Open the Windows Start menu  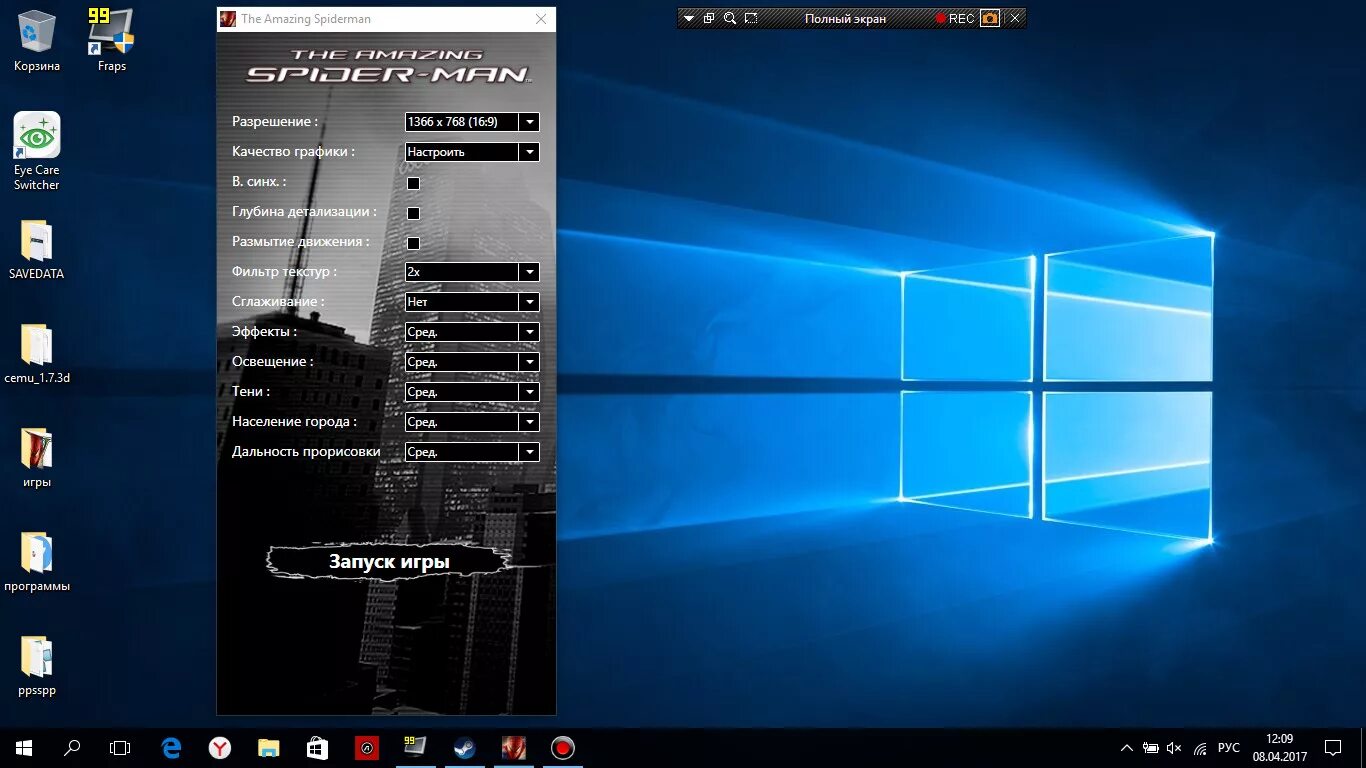(x=24, y=748)
